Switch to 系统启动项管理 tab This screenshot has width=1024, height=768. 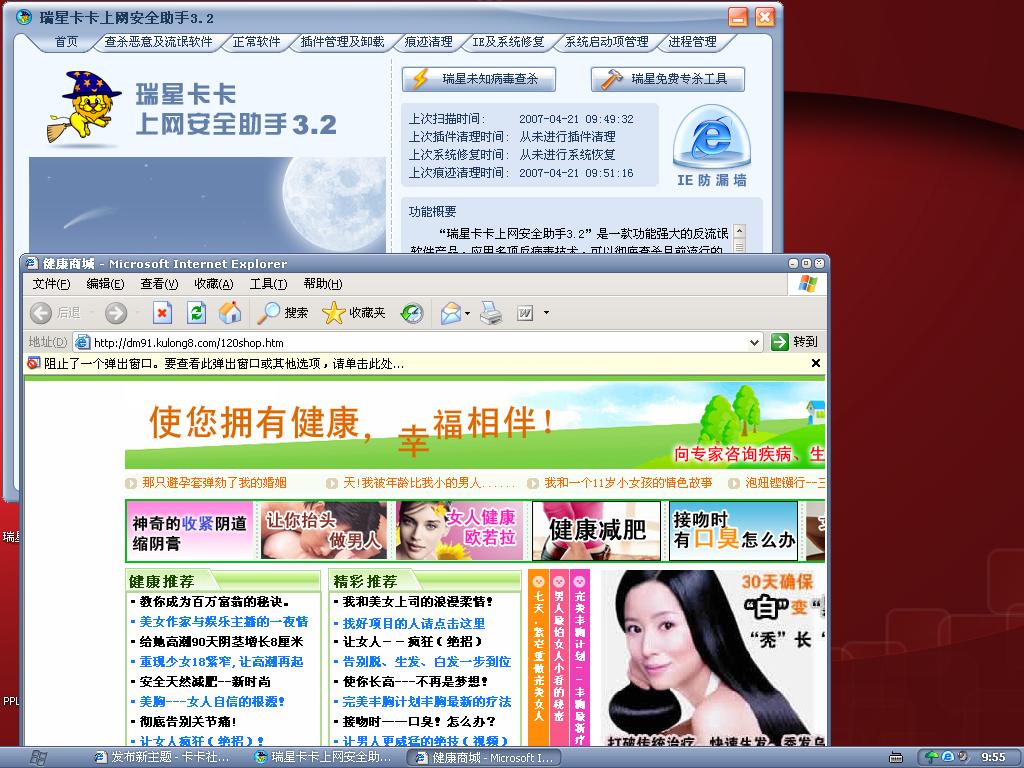[x=607, y=42]
